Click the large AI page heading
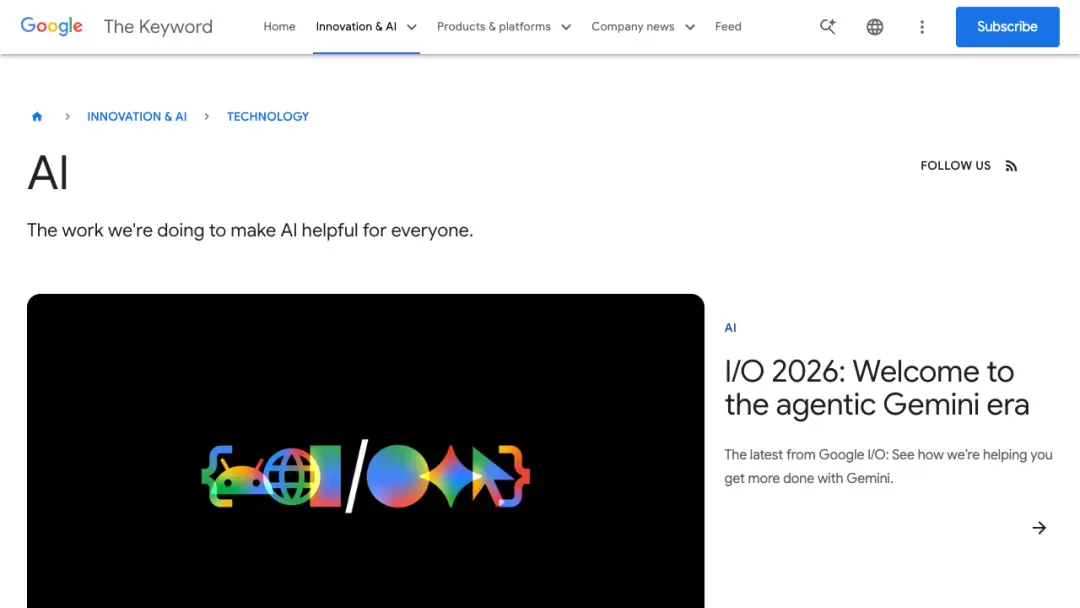This screenshot has width=1080, height=608. click(48, 173)
